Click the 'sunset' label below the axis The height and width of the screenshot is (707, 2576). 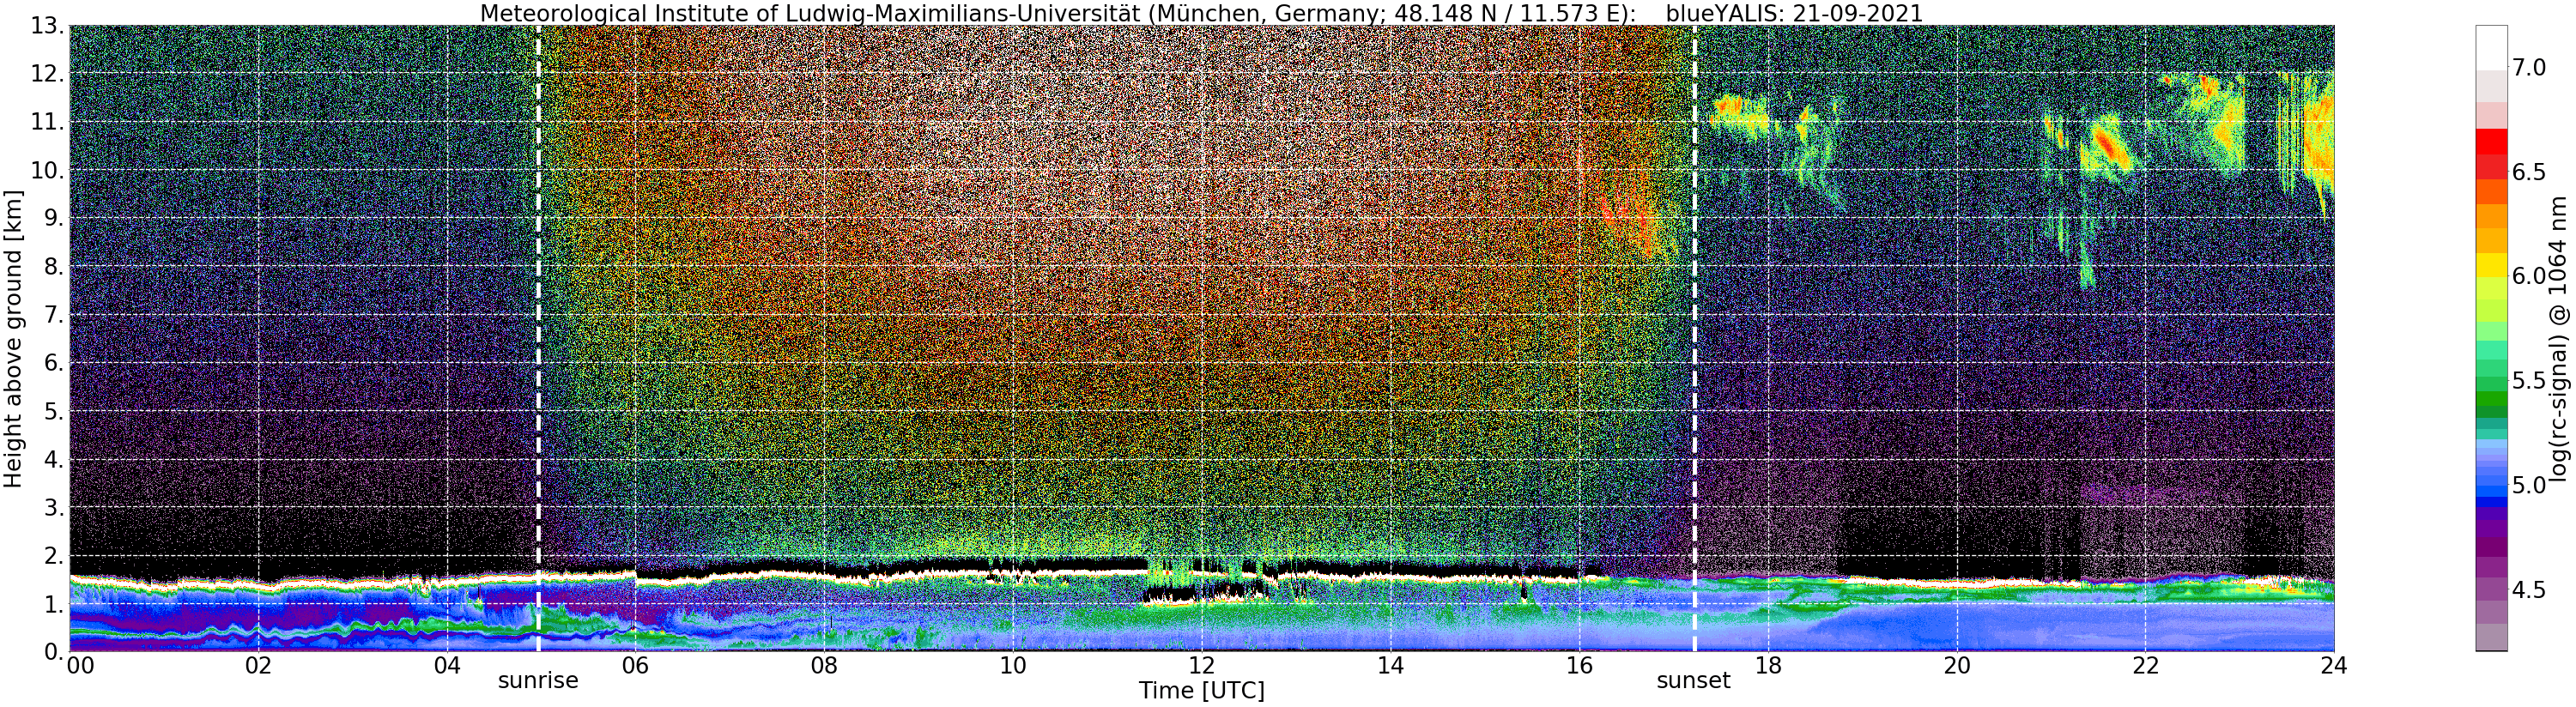click(1693, 681)
